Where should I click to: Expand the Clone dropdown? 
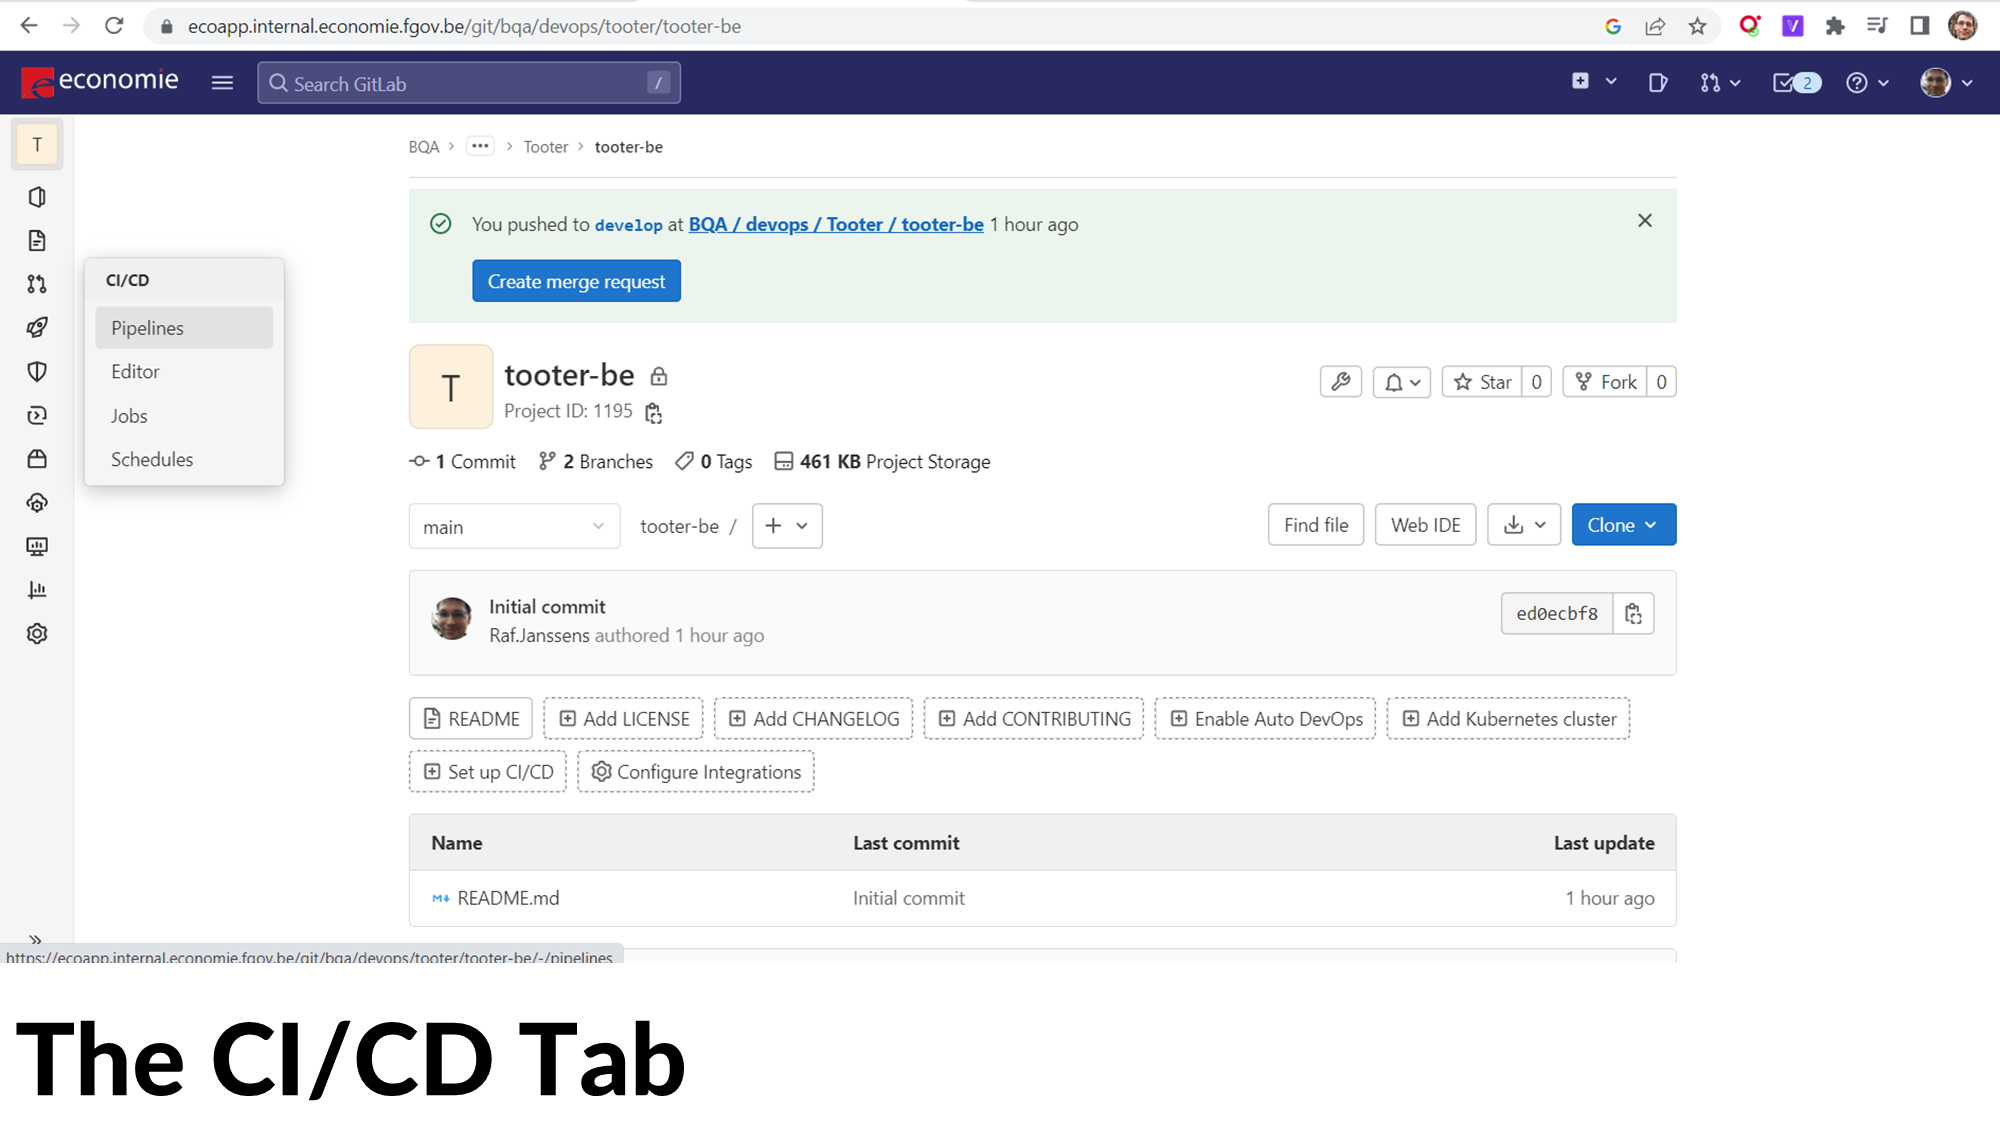1623,525
